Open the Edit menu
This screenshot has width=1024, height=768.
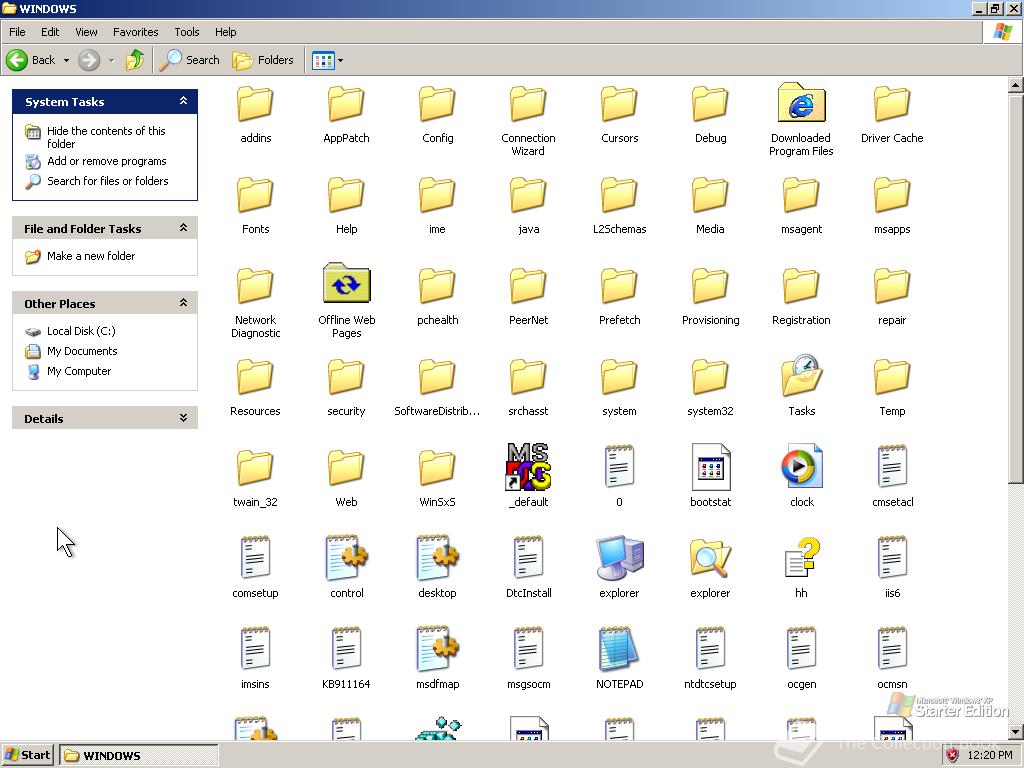pos(50,32)
